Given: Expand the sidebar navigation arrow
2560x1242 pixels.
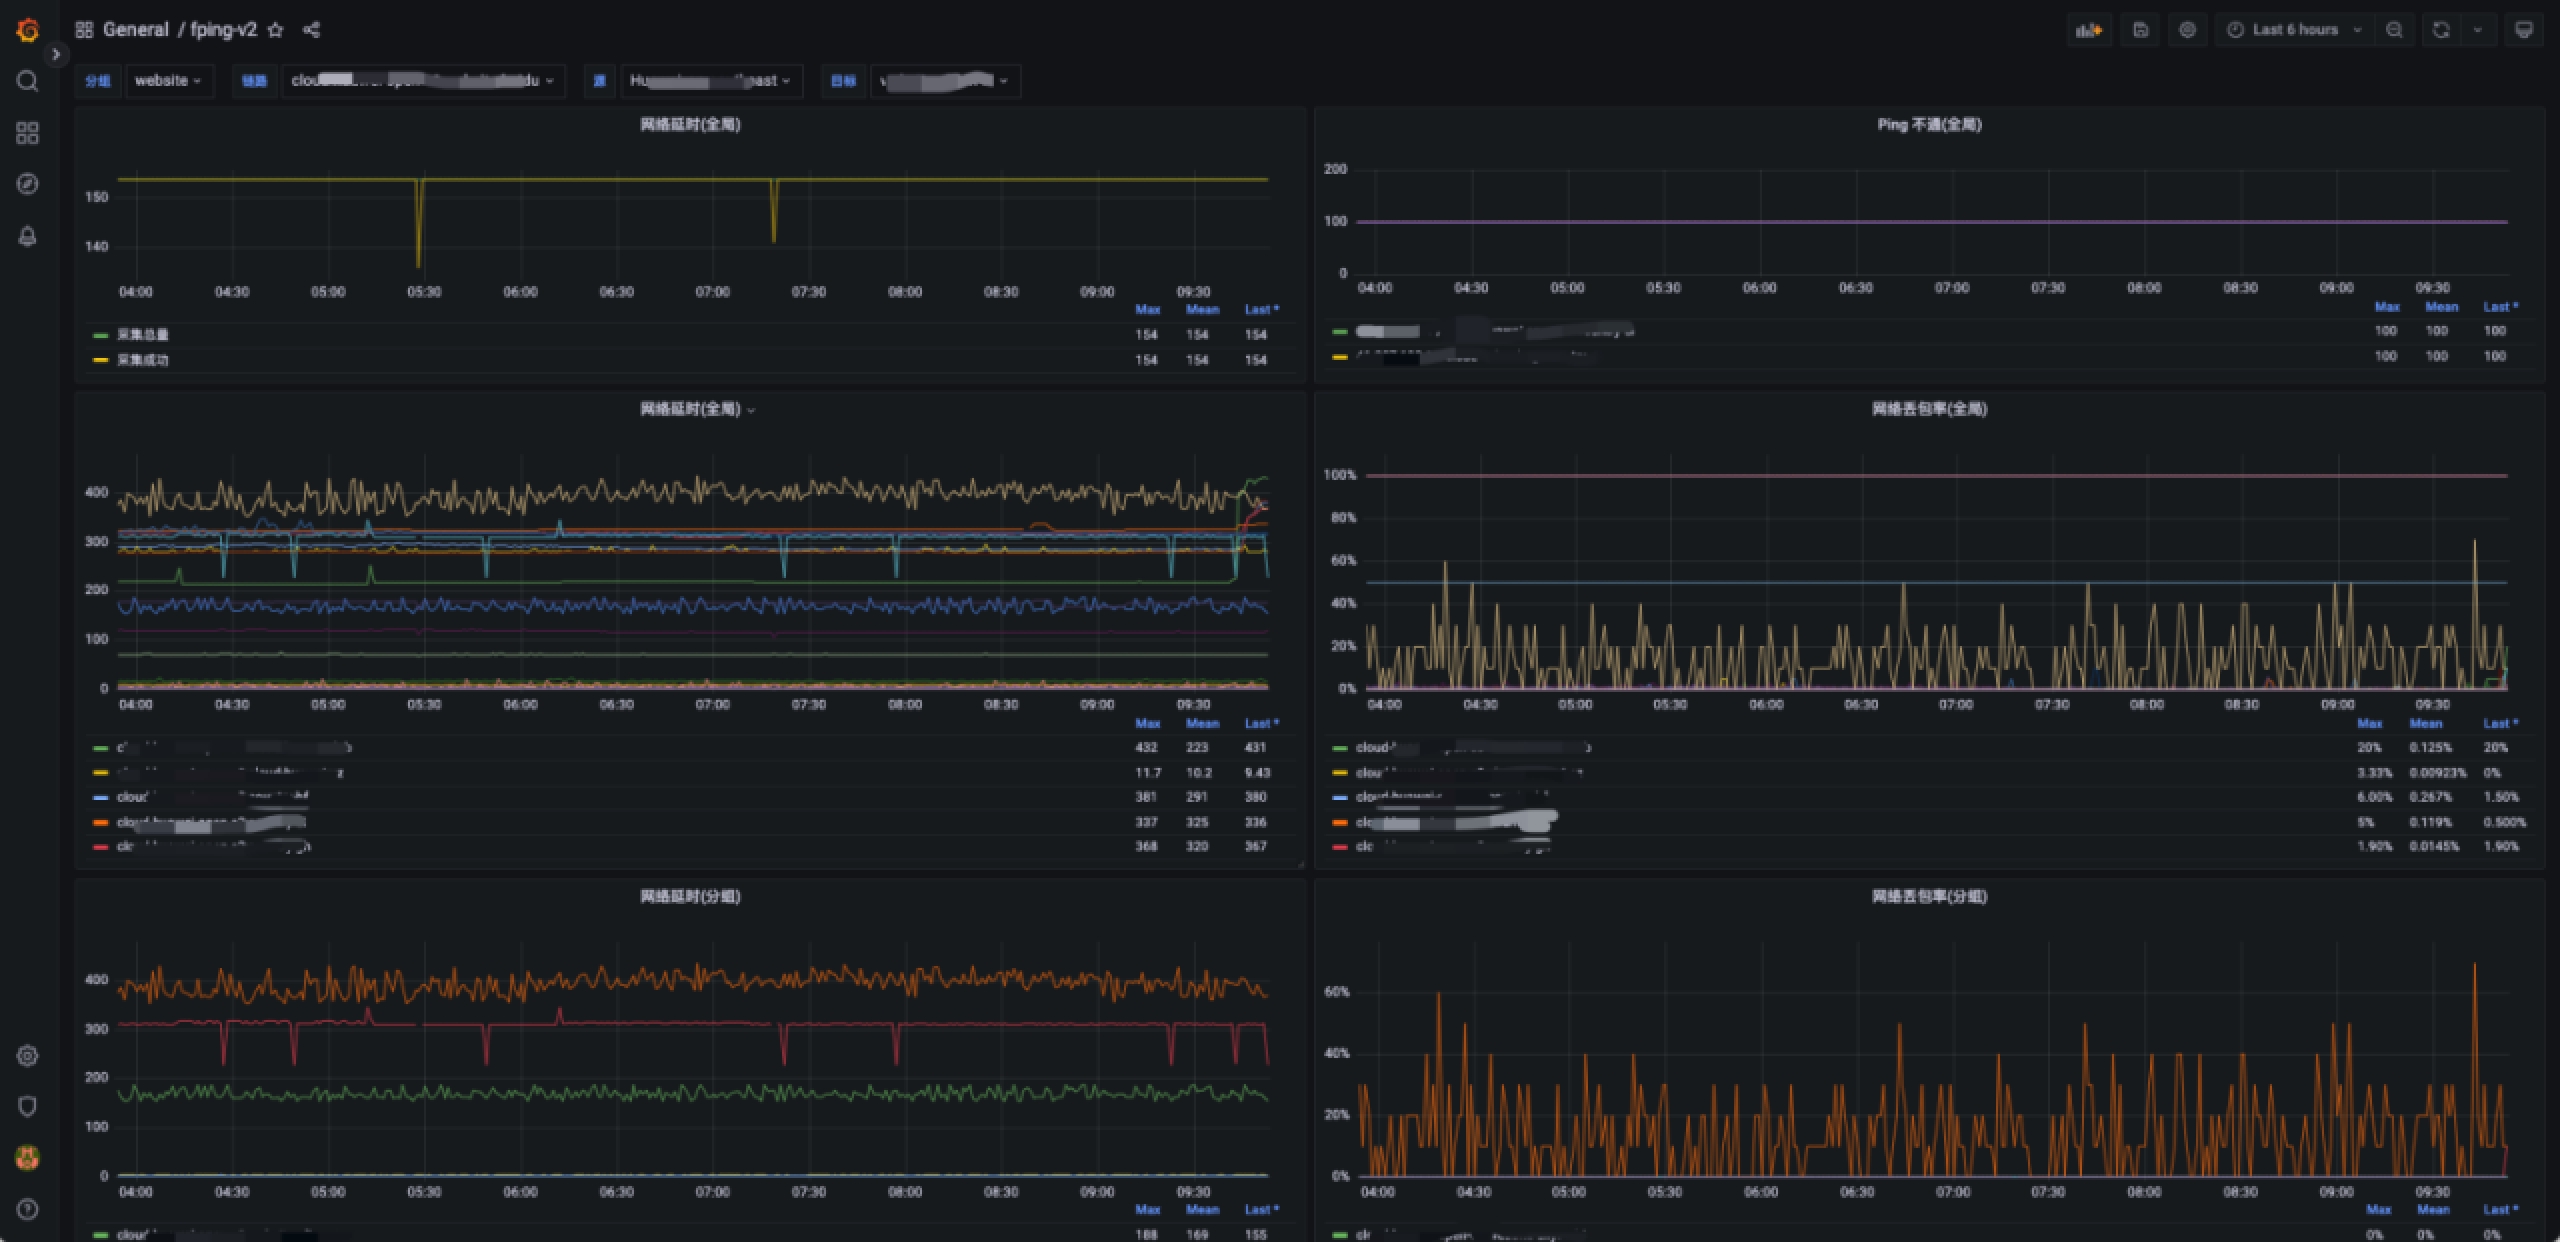Looking at the screenshot, I should (56, 54).
